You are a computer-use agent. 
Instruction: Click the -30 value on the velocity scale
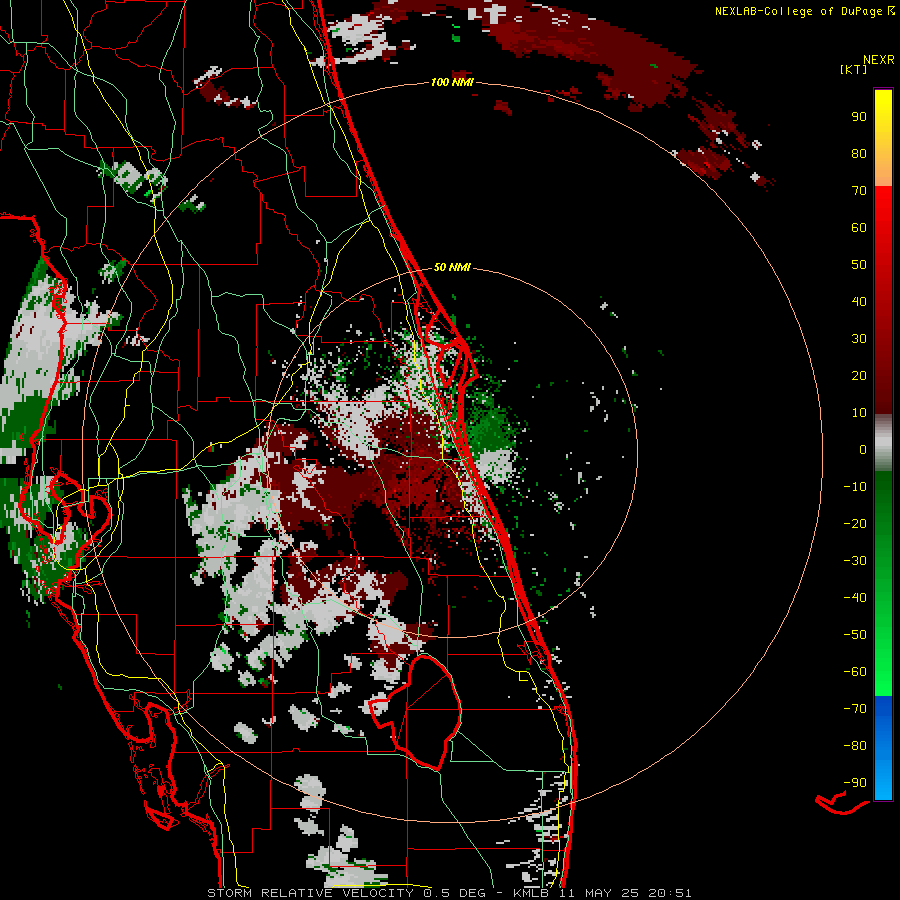click(x=855, y=561)
